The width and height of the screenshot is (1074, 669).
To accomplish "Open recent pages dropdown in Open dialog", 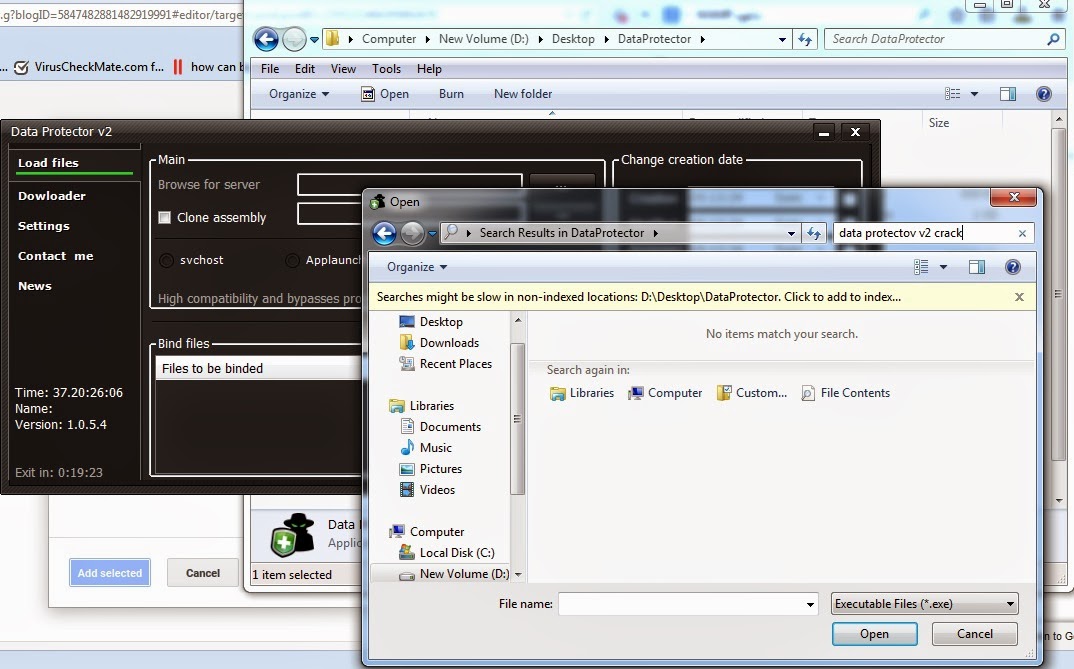I will click(432, 234).
